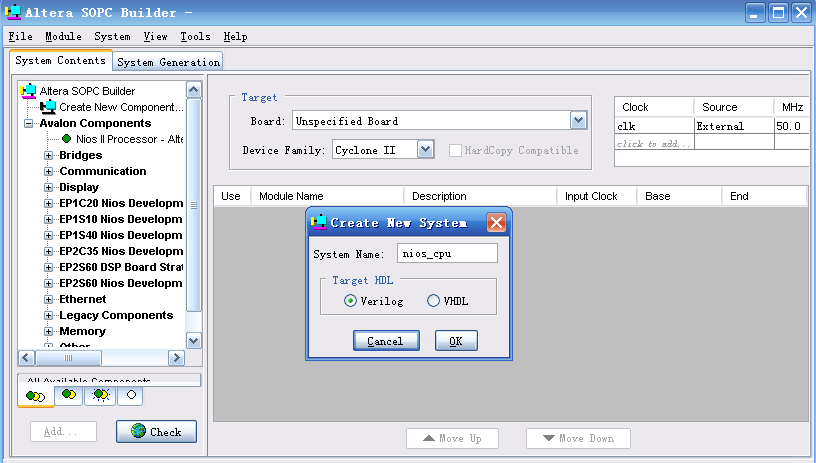Open the Device Family dropdown

point(426,150)
